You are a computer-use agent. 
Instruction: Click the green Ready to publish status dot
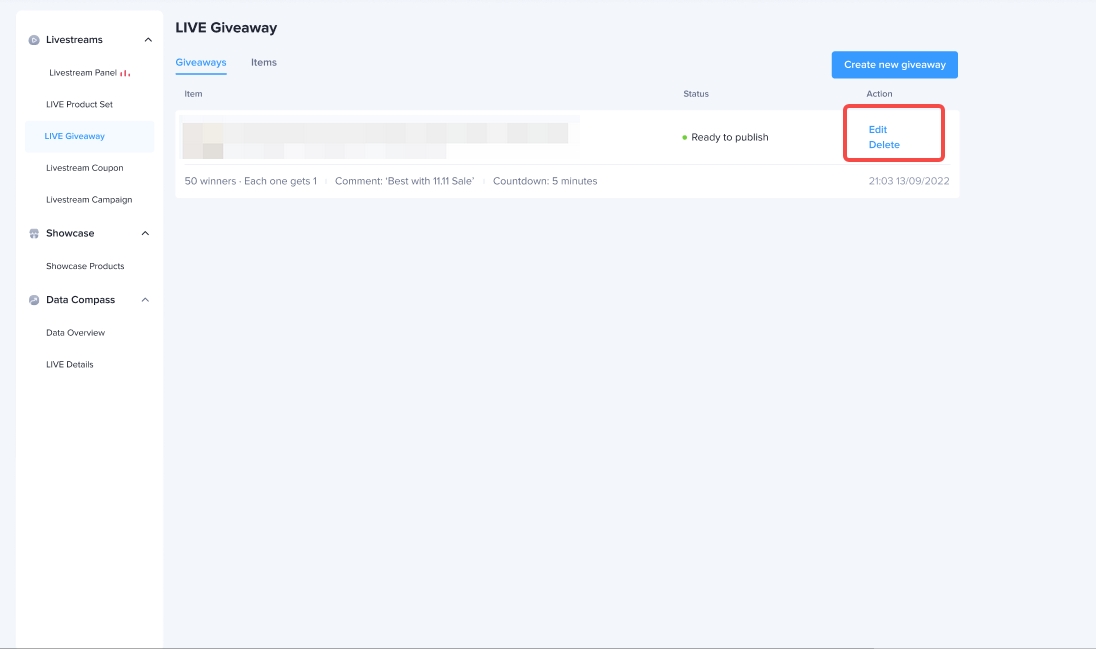pos(685,138)
